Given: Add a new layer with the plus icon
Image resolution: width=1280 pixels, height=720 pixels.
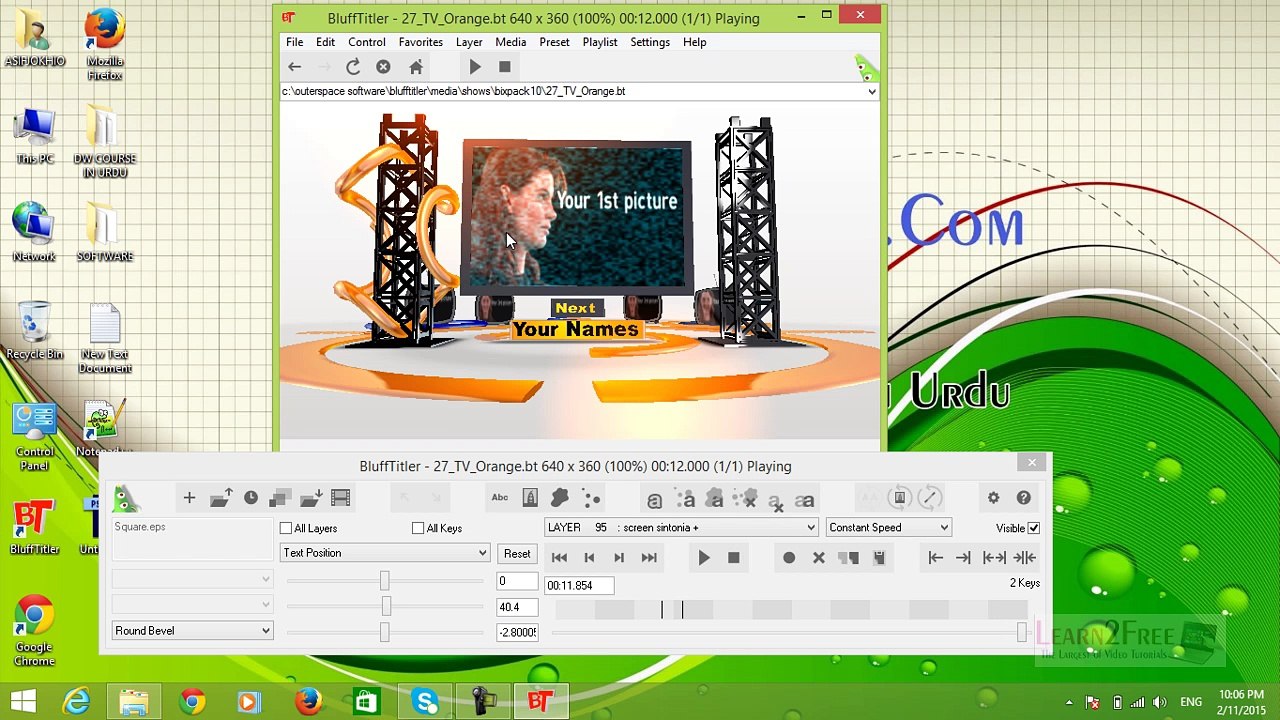Looking at the screenshot, I should tap(189, 497).
